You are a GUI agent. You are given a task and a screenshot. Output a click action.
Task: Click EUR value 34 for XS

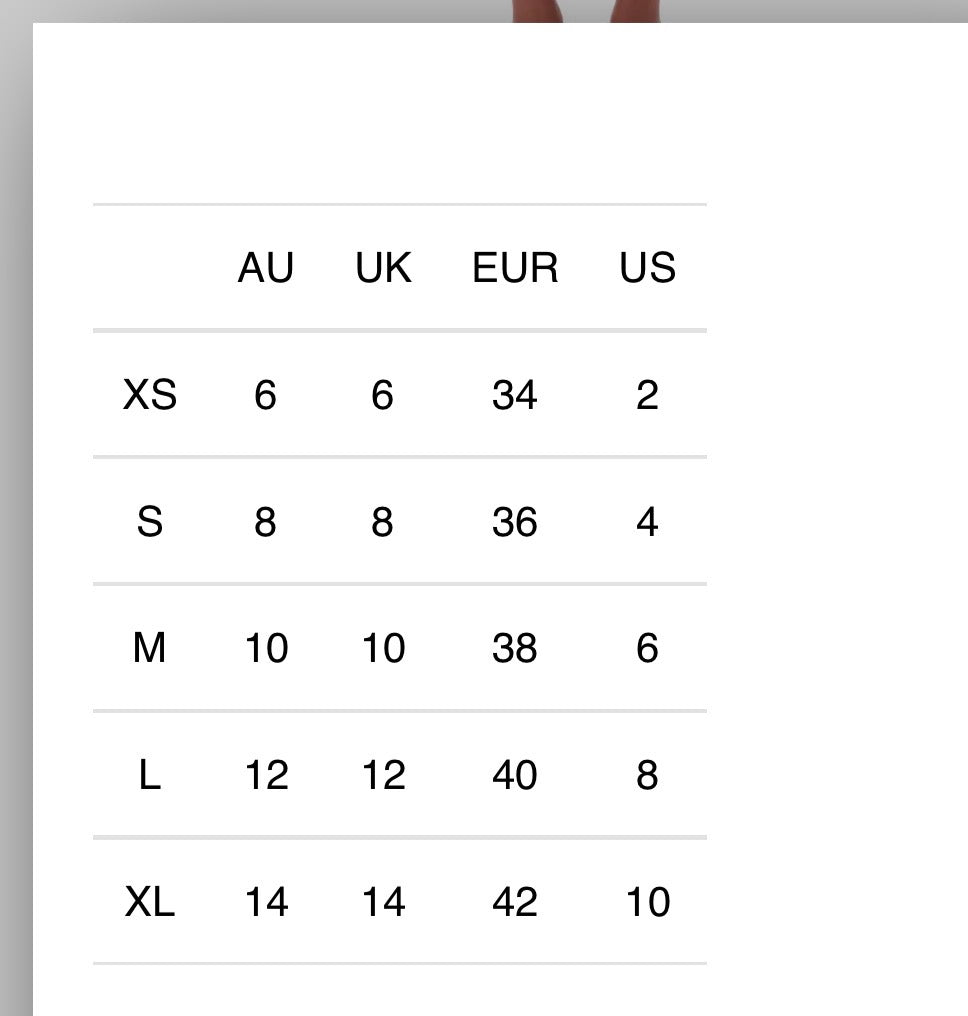(x=515, y=394)
